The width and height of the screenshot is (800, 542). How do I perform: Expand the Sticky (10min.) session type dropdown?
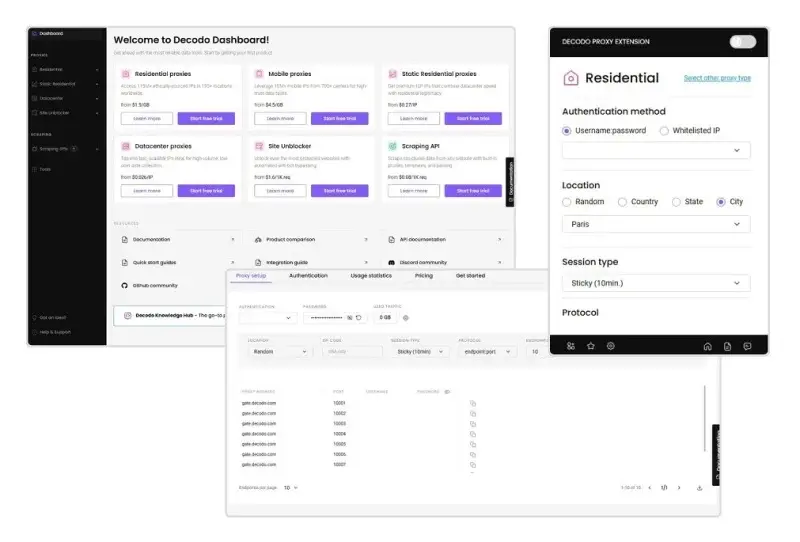click(x=655, y=284)
